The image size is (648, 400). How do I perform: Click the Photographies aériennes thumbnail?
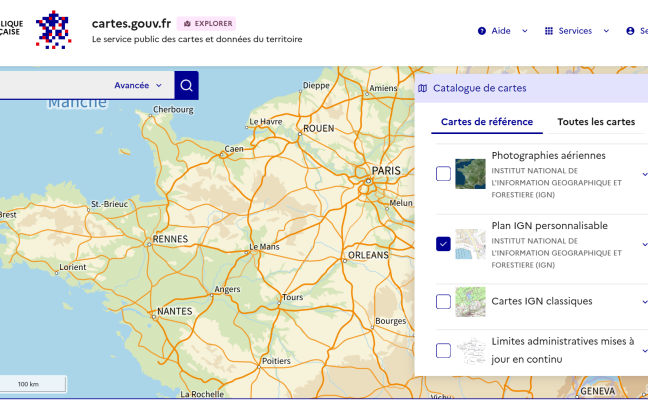[x=470, y=174]
